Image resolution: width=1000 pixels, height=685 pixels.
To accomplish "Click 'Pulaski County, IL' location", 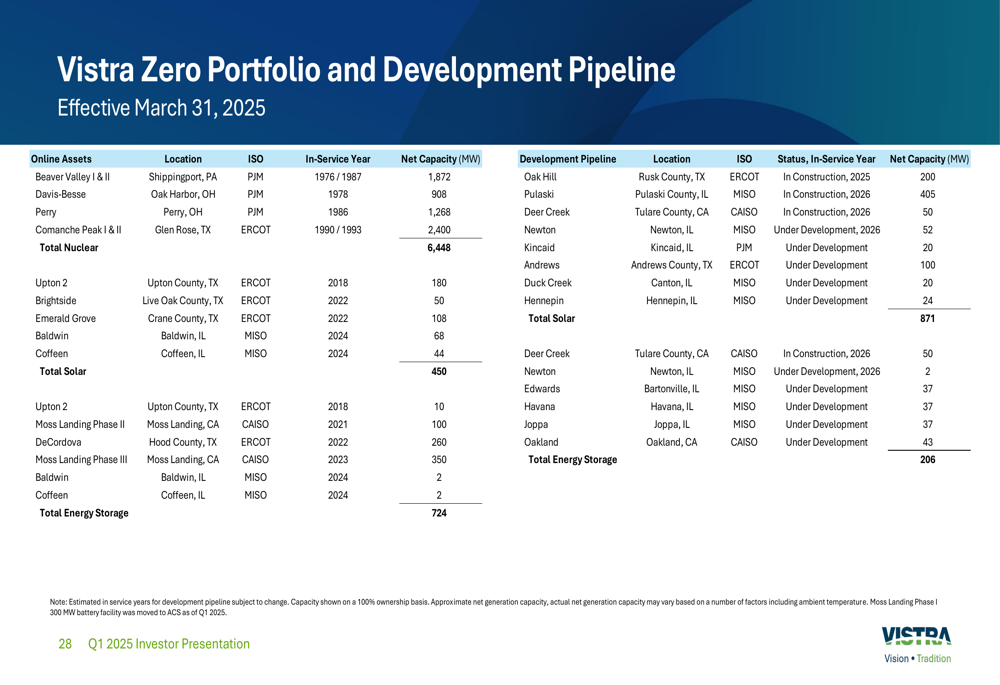I will (672, 194).
